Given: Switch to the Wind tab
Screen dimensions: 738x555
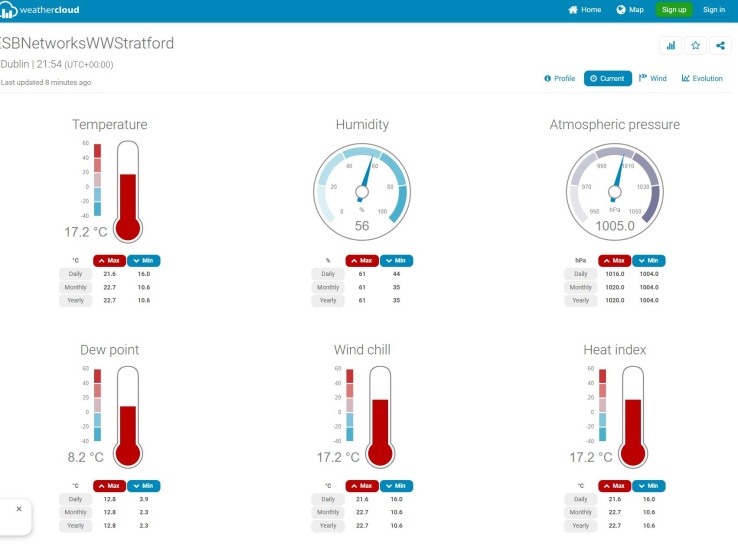Looking at the screenshot, I should click(x=653, y=78).
